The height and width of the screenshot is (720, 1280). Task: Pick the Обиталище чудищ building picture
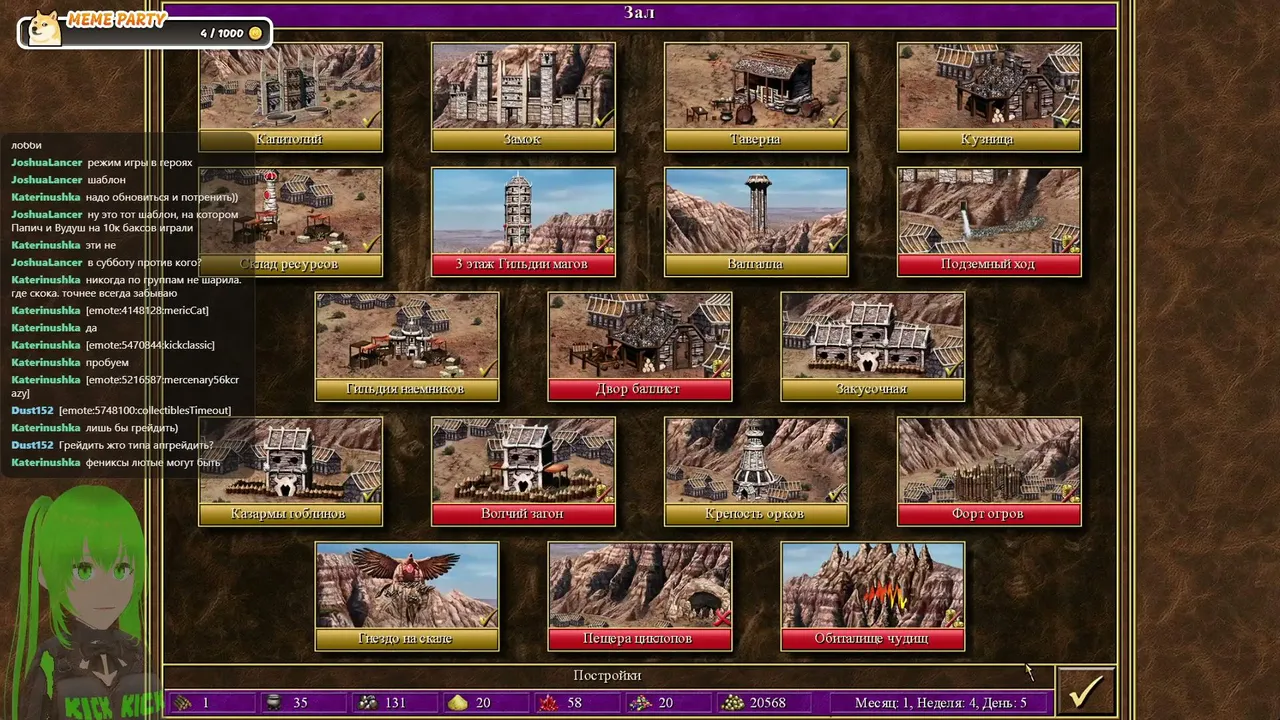point(873,586)
